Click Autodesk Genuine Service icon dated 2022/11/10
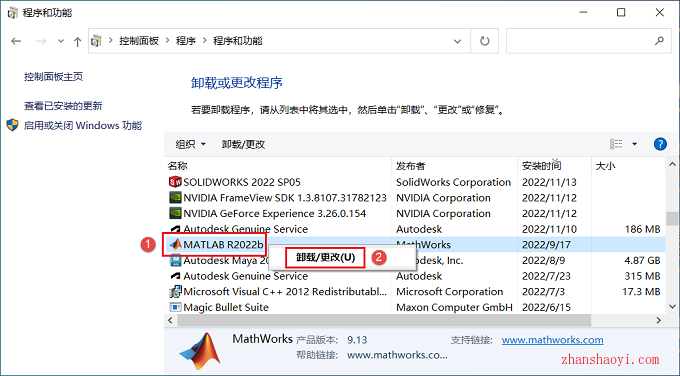This screenshot has height=376, width=680. [175, 229]
